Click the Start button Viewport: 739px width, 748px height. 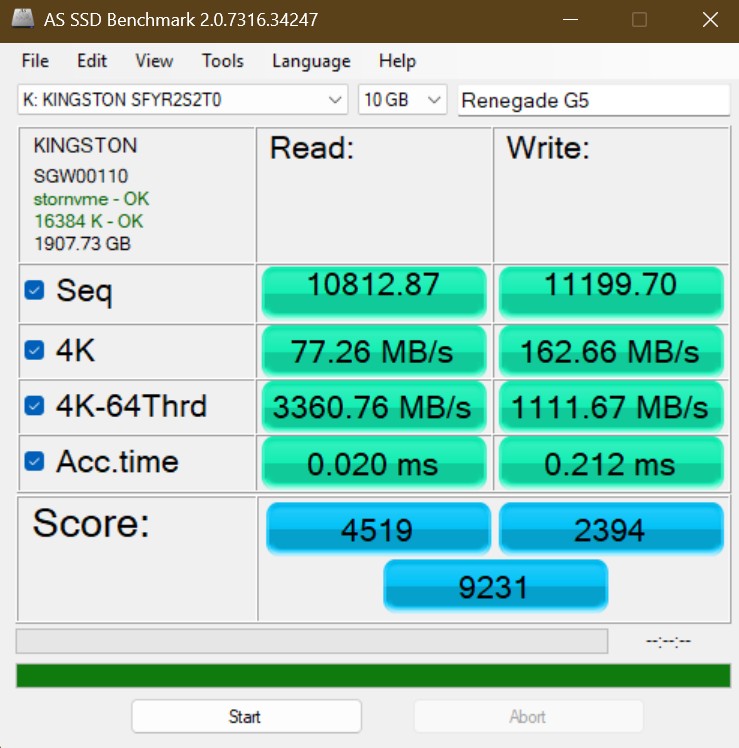coord(246,716)
